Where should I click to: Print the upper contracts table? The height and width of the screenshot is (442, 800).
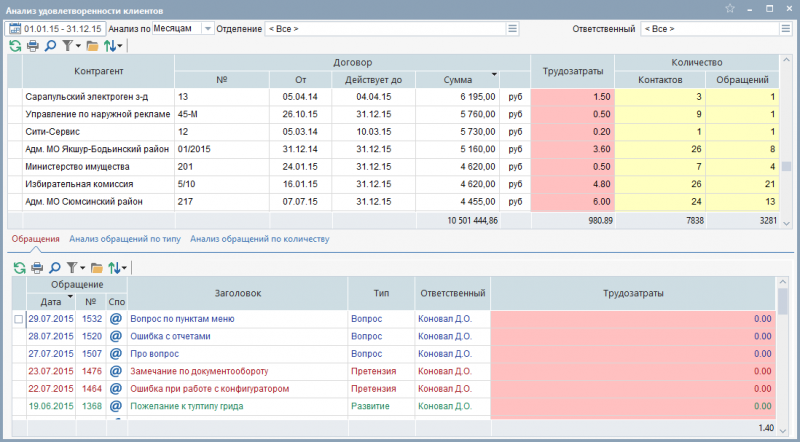33,46
